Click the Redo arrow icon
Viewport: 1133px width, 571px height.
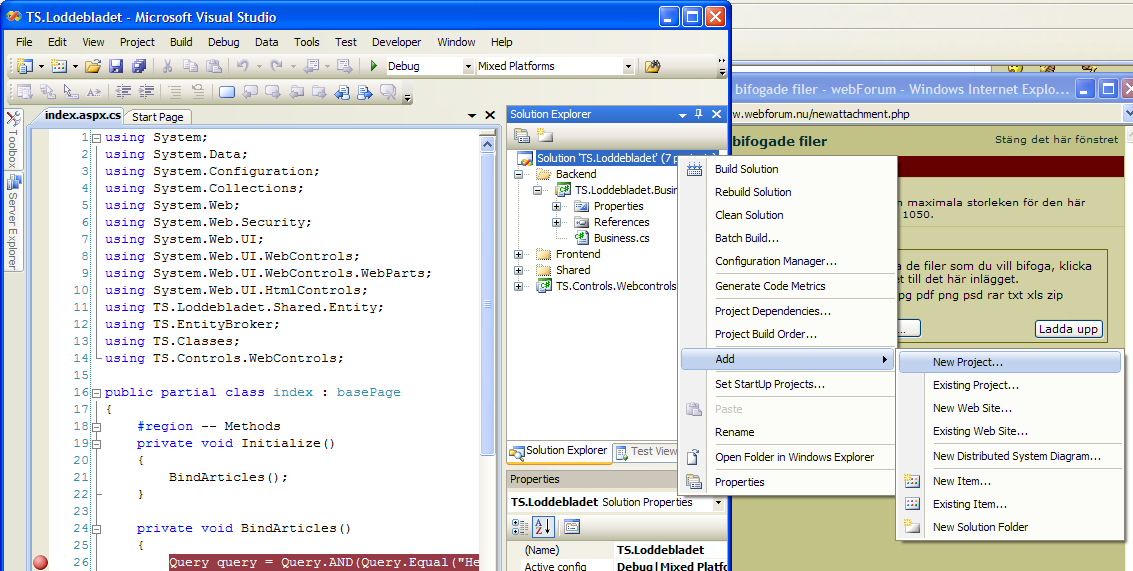point(276,66)
